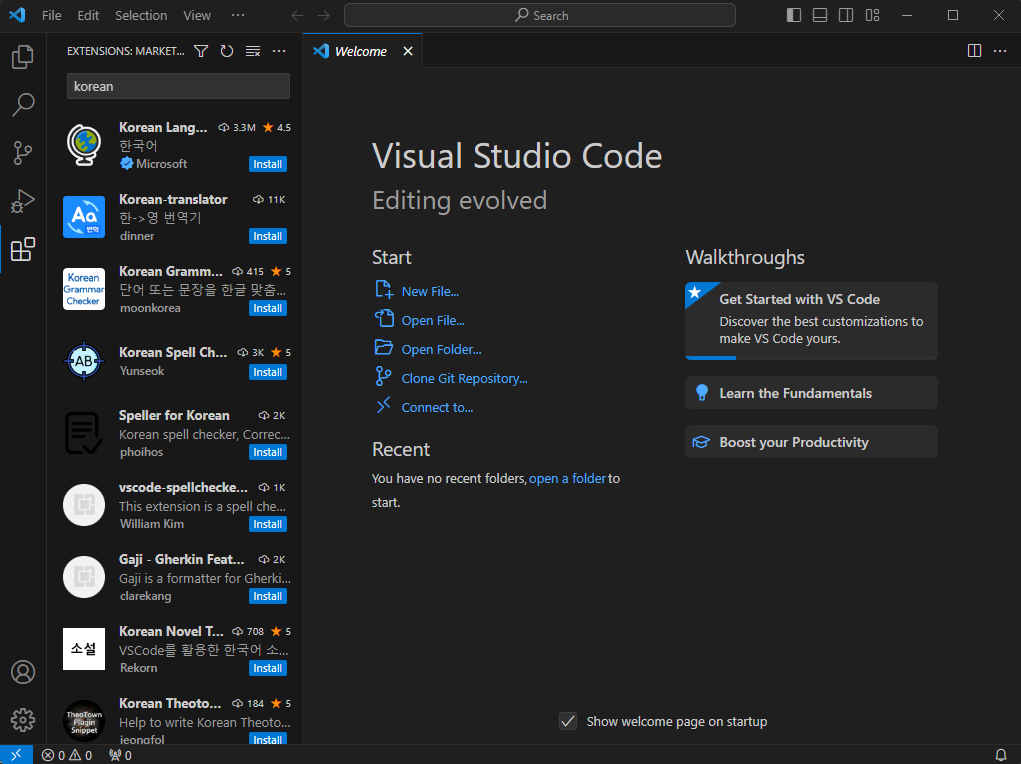Open customize layout icon
The height and width of the screenshot is (764, 1021).
pyautogui.click(x=873, y=15)
